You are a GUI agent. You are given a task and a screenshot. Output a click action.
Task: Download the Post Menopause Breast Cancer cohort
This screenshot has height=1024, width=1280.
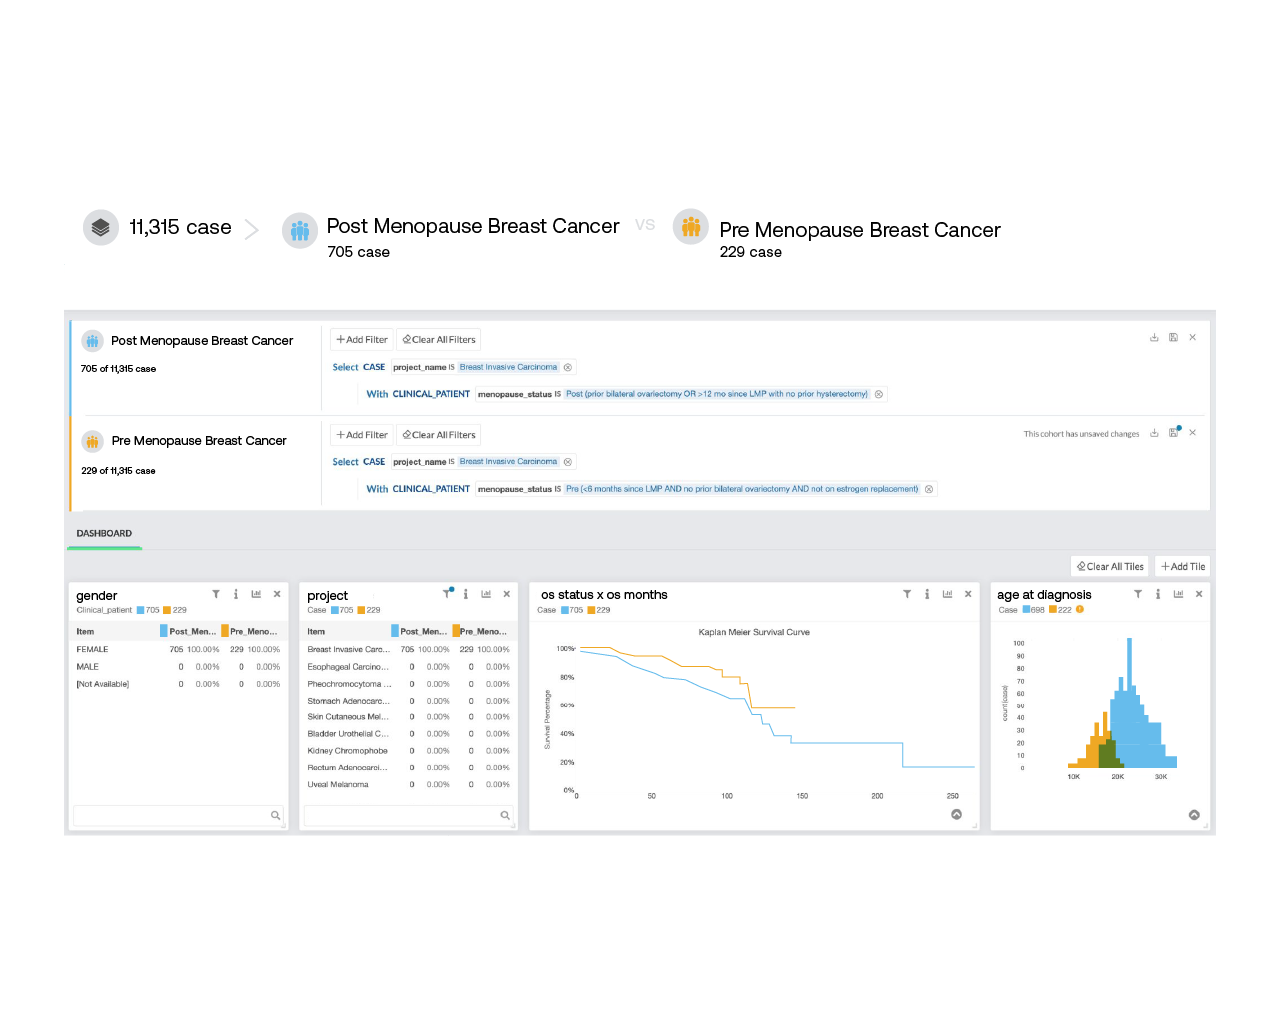[1154, 338]
